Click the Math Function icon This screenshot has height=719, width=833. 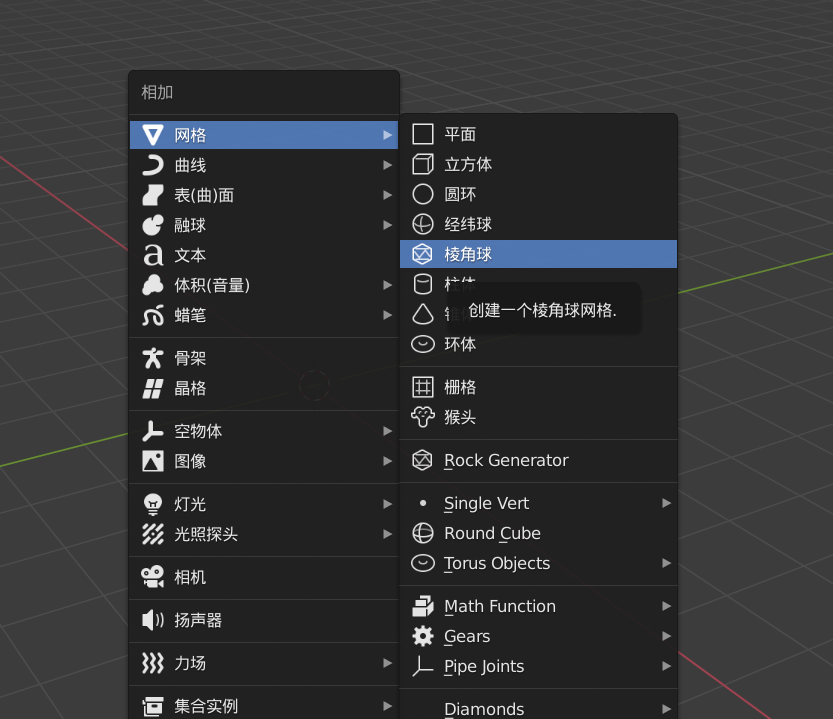[x=423, y=606]
